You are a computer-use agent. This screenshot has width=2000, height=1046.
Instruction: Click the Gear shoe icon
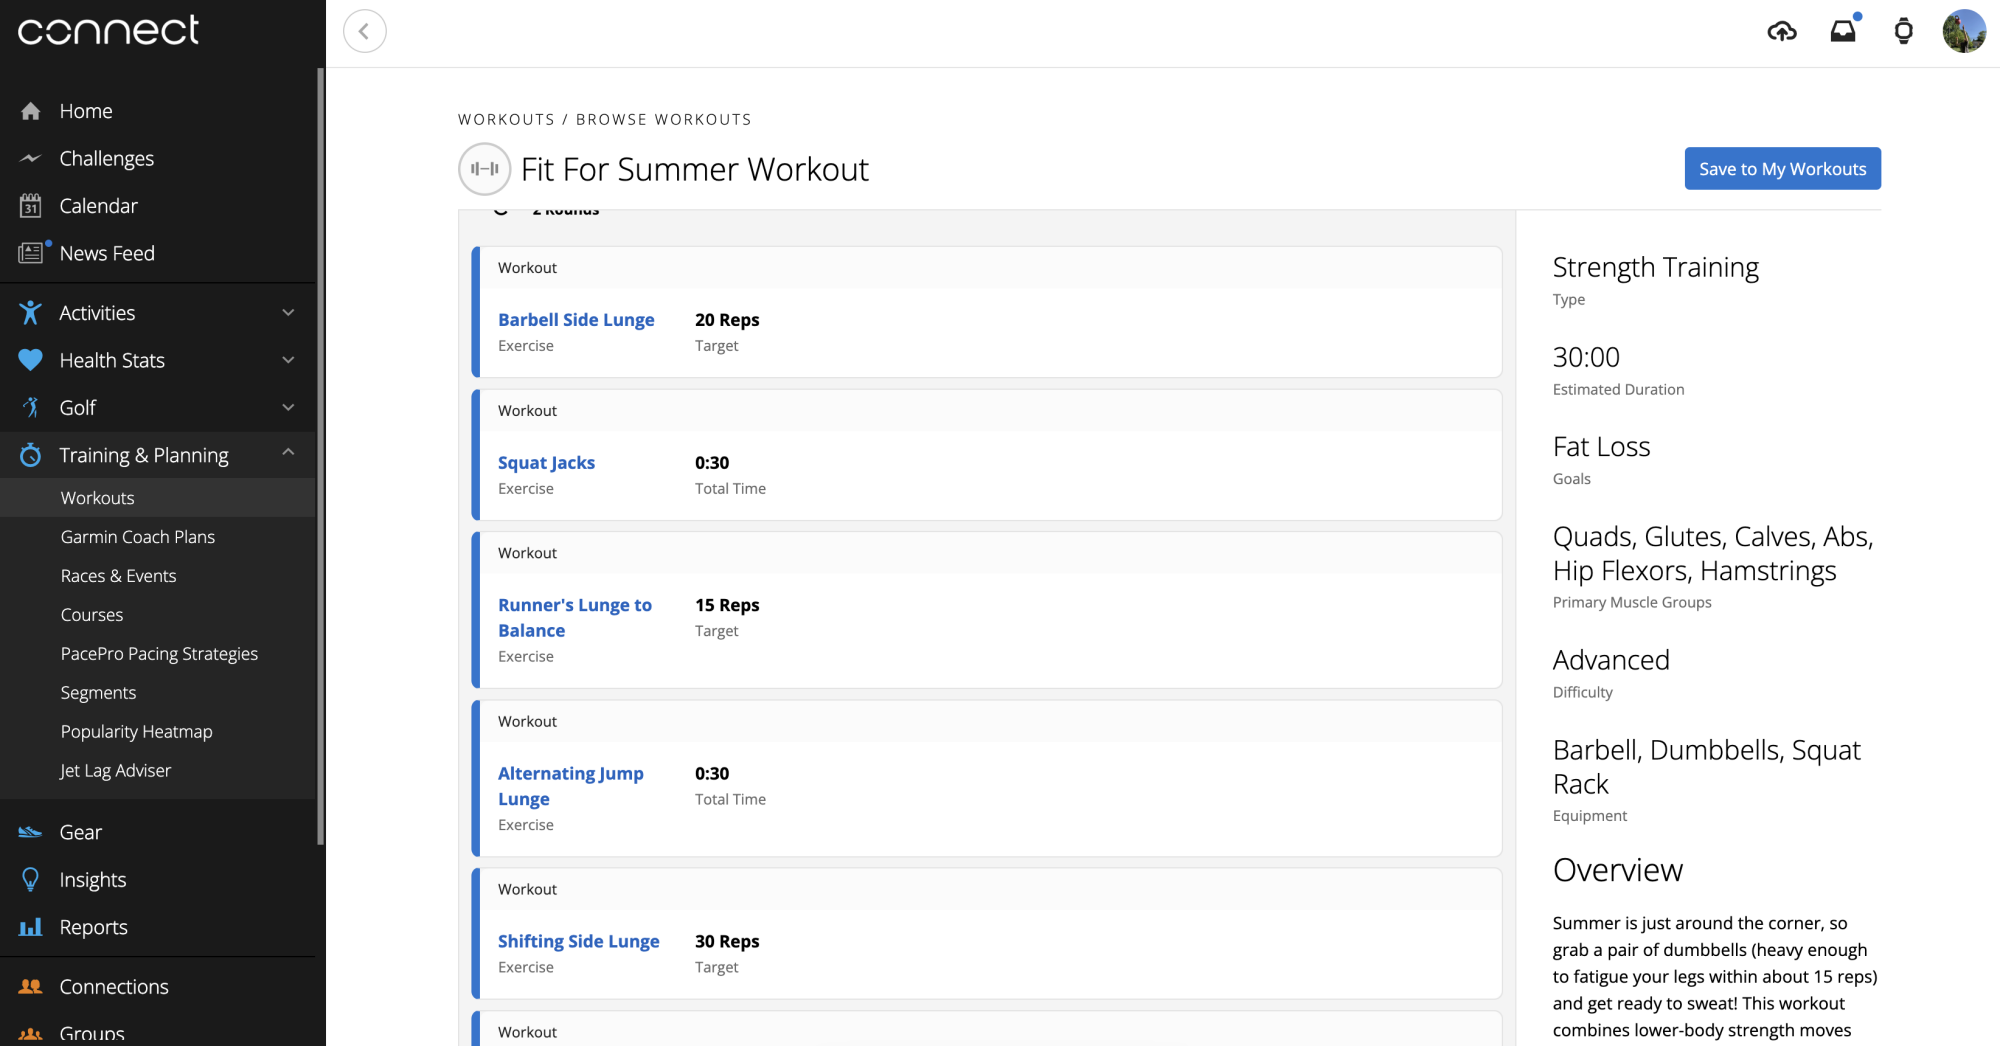tap(31, 832)
